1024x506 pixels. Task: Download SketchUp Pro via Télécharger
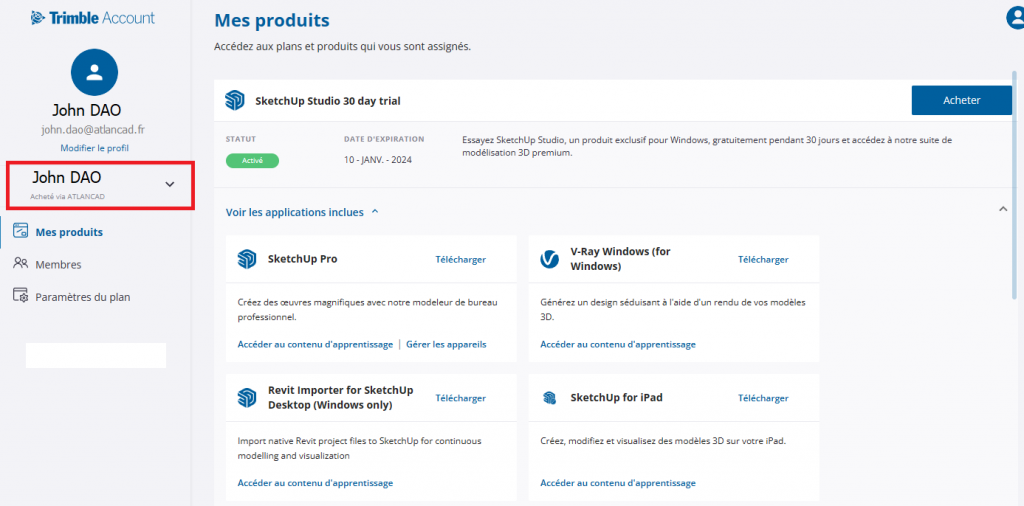coord(460,259)
